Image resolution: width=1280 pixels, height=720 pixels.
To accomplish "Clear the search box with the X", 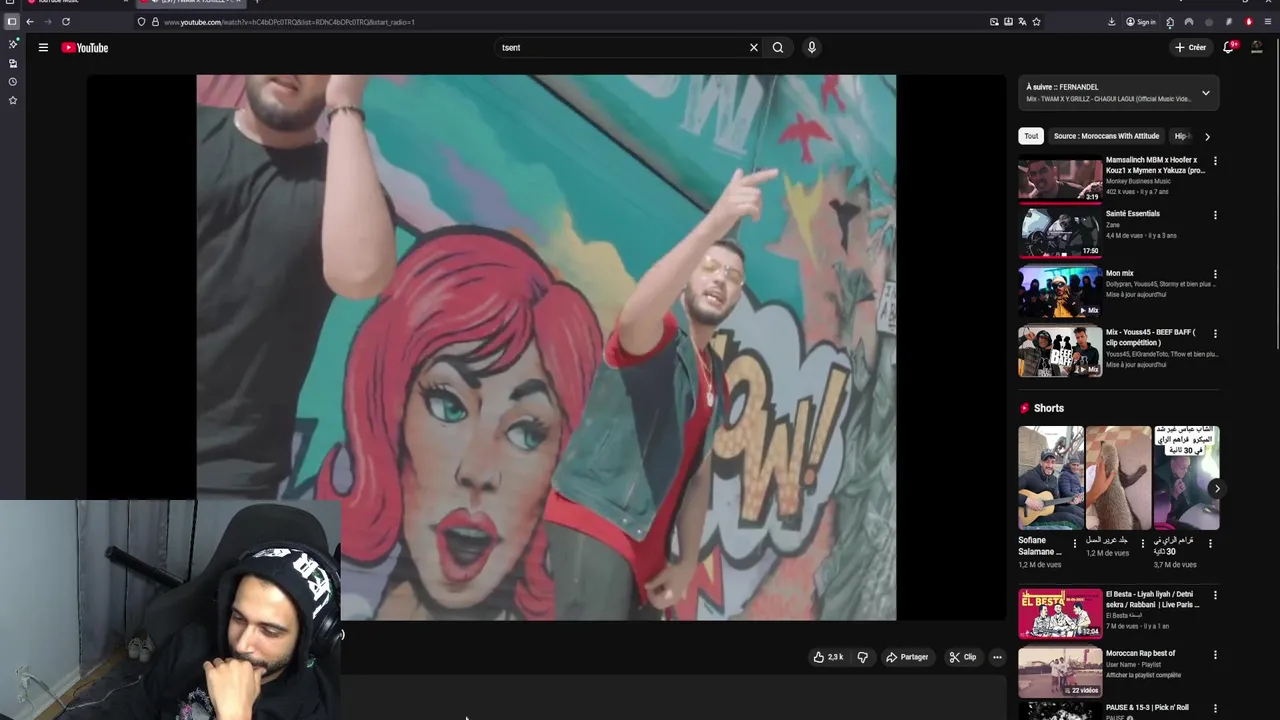I will (x=754, y=47).
